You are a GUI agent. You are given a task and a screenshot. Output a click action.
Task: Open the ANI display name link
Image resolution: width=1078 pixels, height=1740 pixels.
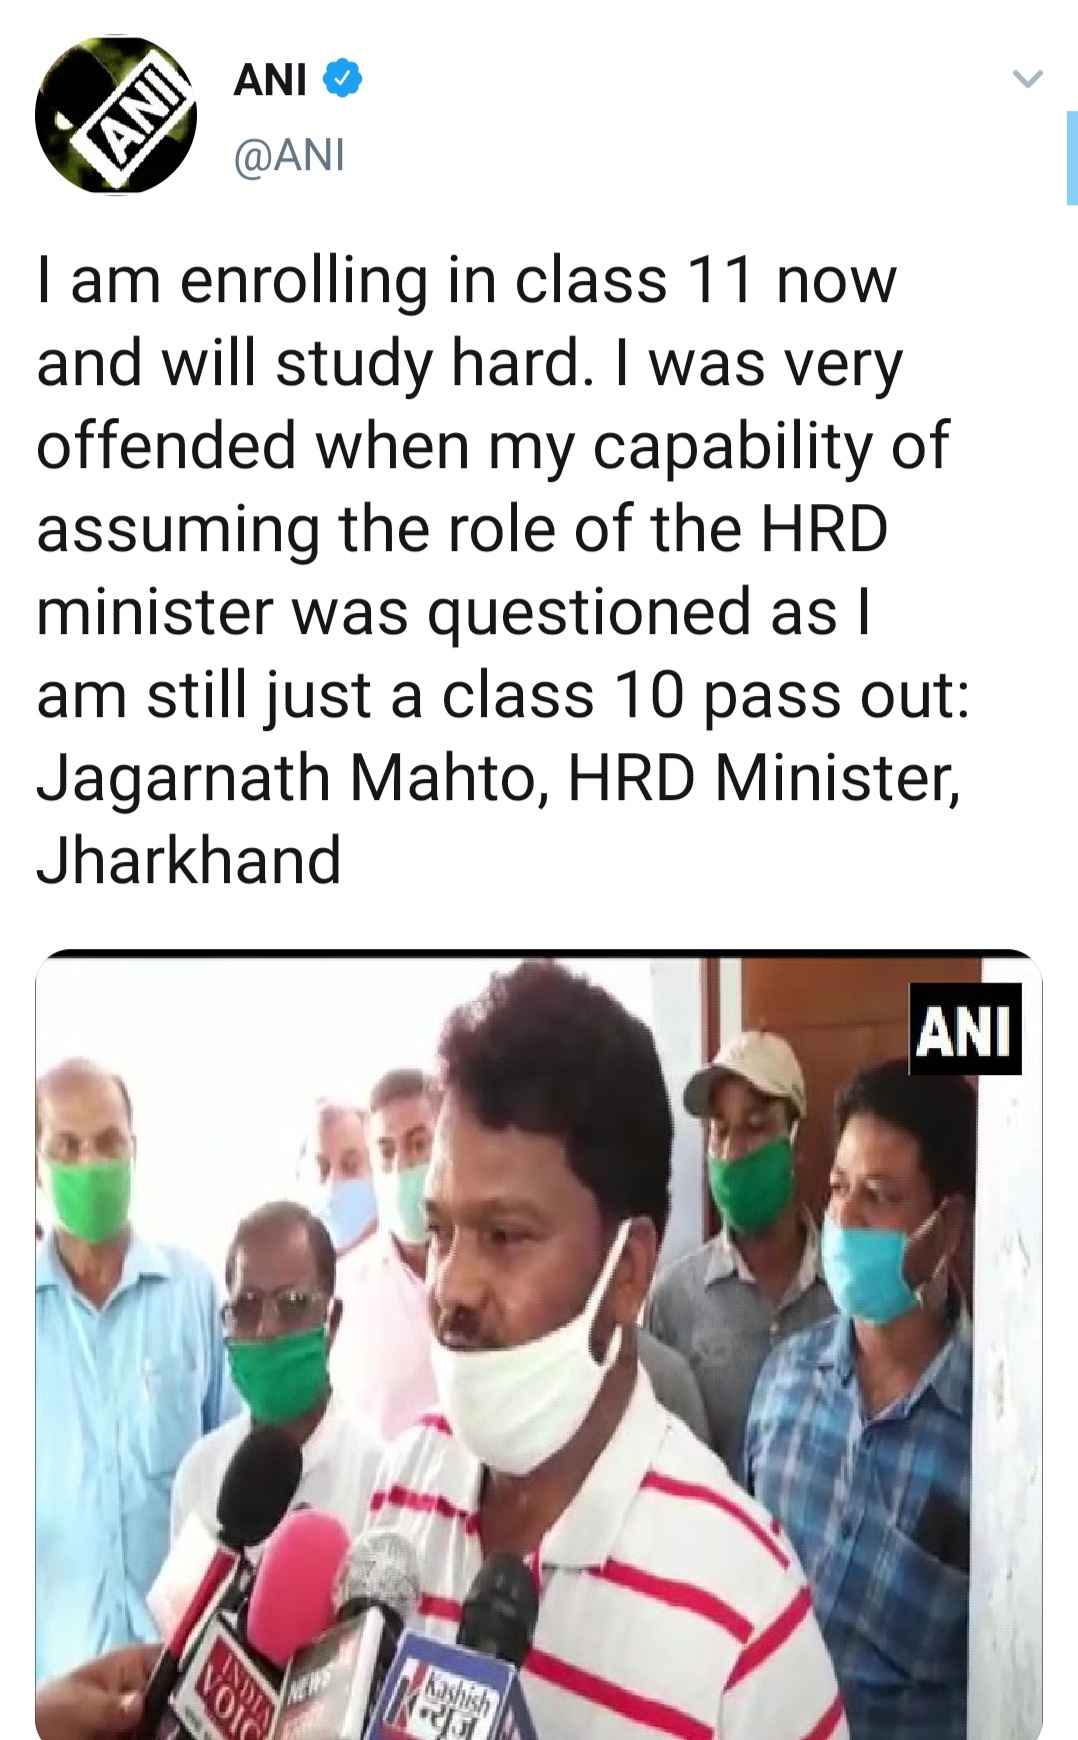(270, 80)
